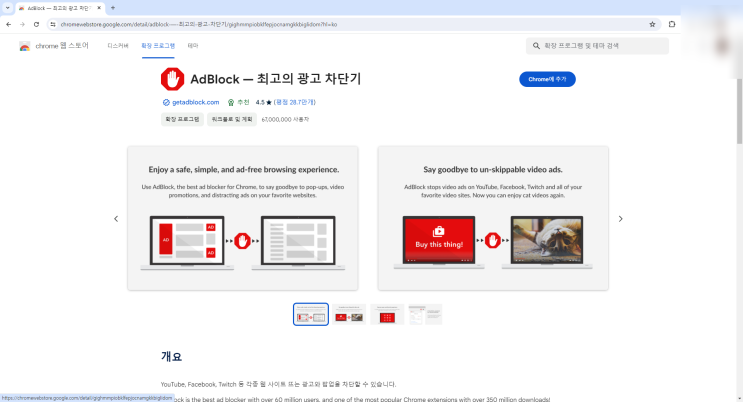Go back to the previous page
Viewport: 743px width, 402px height.
[x=9, y=24]
